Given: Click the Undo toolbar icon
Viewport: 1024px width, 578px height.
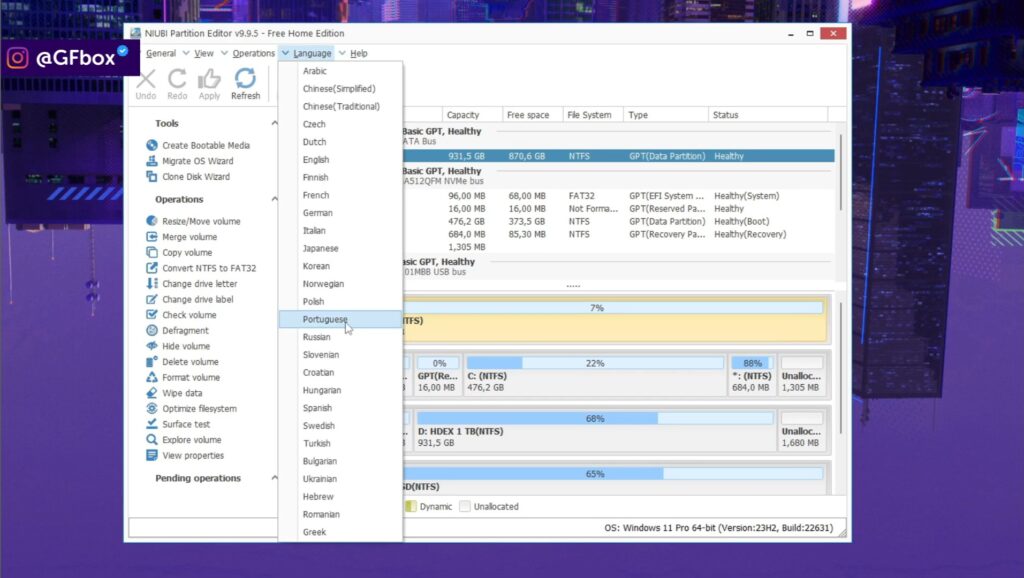Looking at the screenshot, I should 146,84.
